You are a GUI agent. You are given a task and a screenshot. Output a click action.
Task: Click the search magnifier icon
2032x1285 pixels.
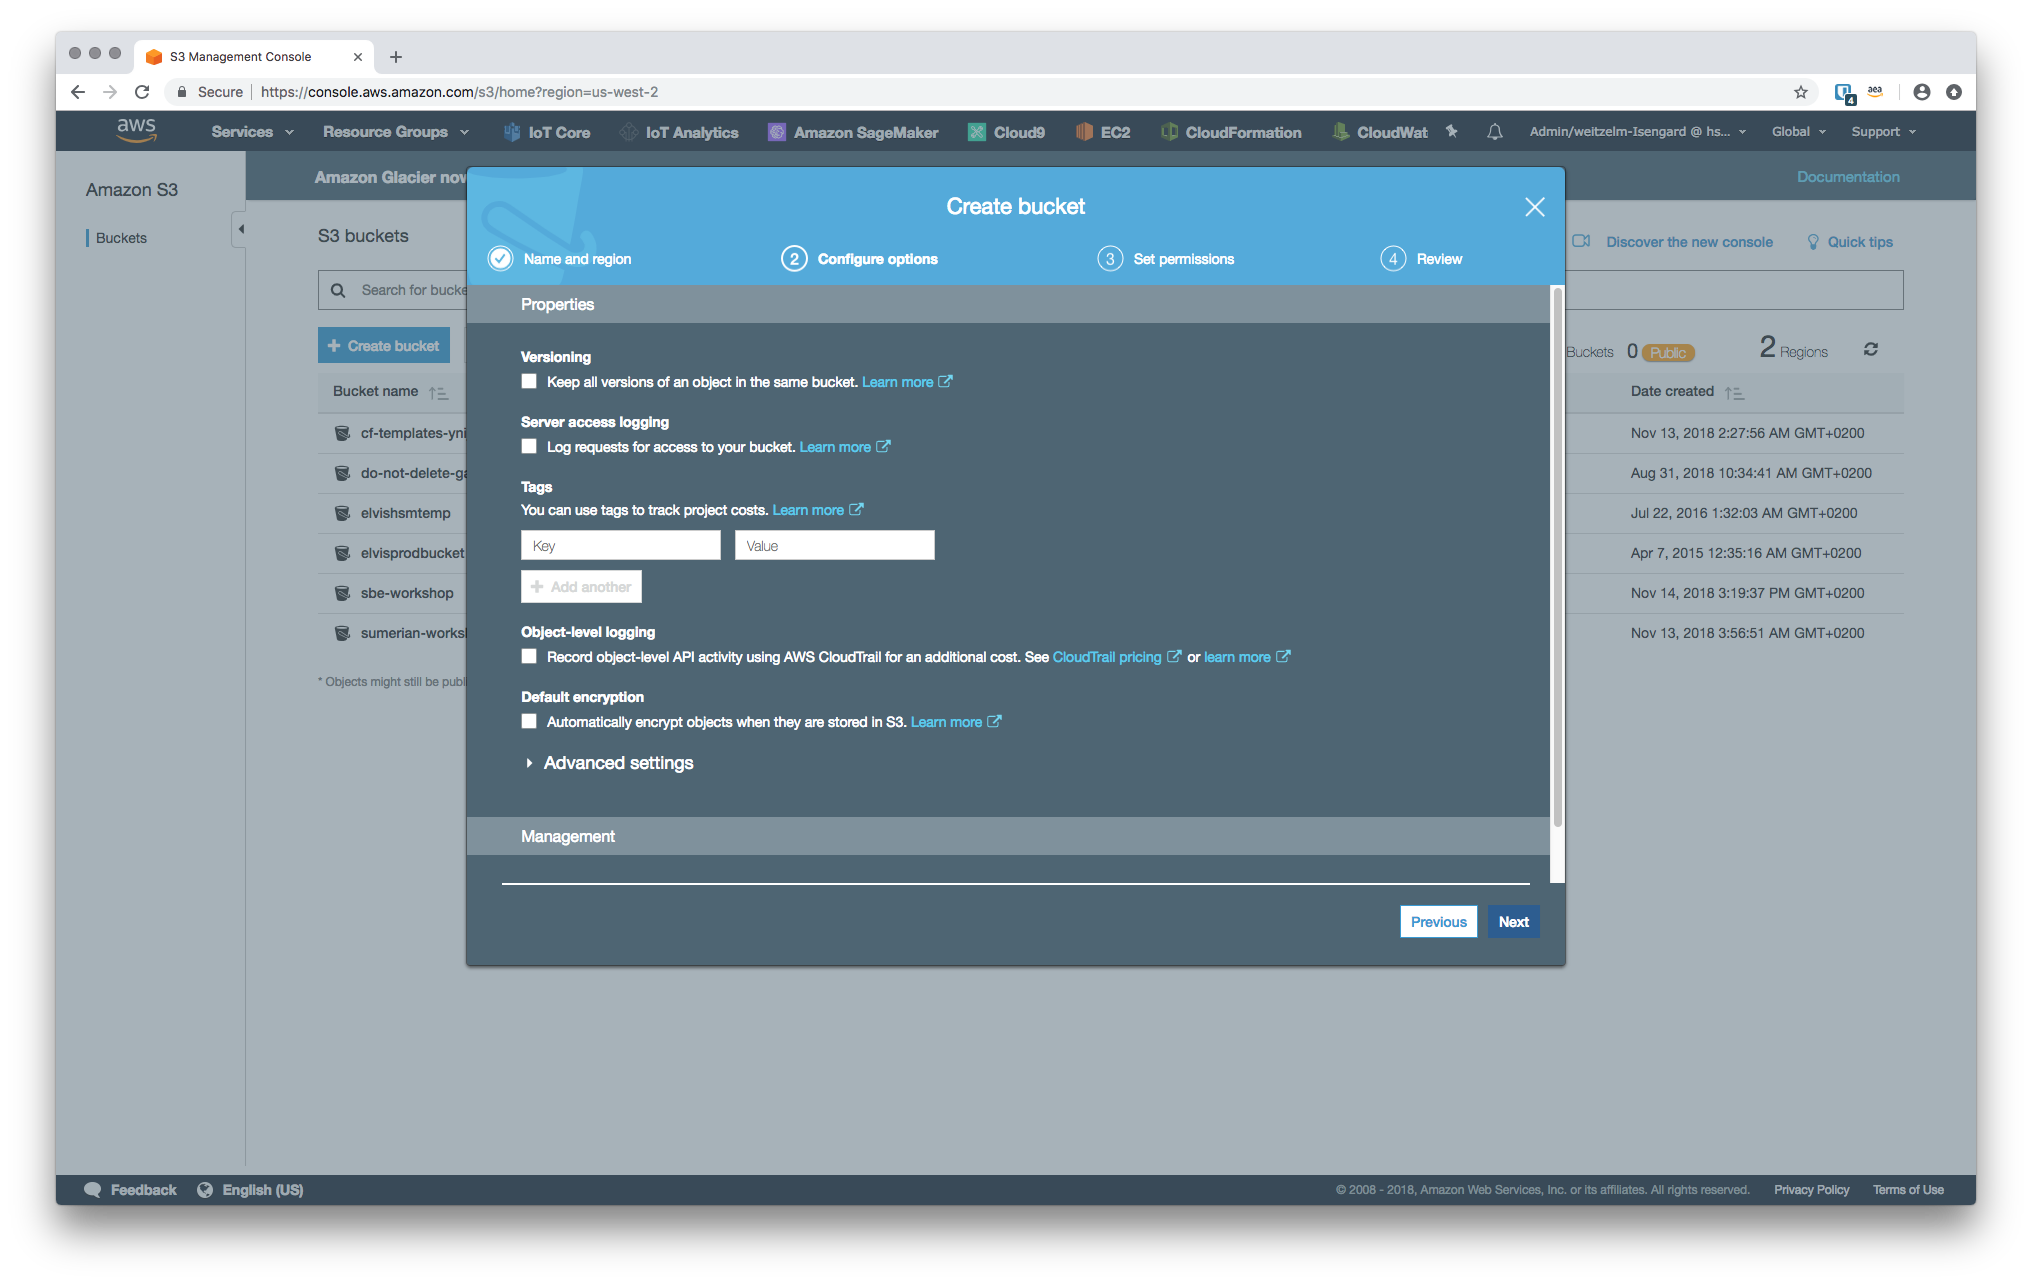click(338, 290)
